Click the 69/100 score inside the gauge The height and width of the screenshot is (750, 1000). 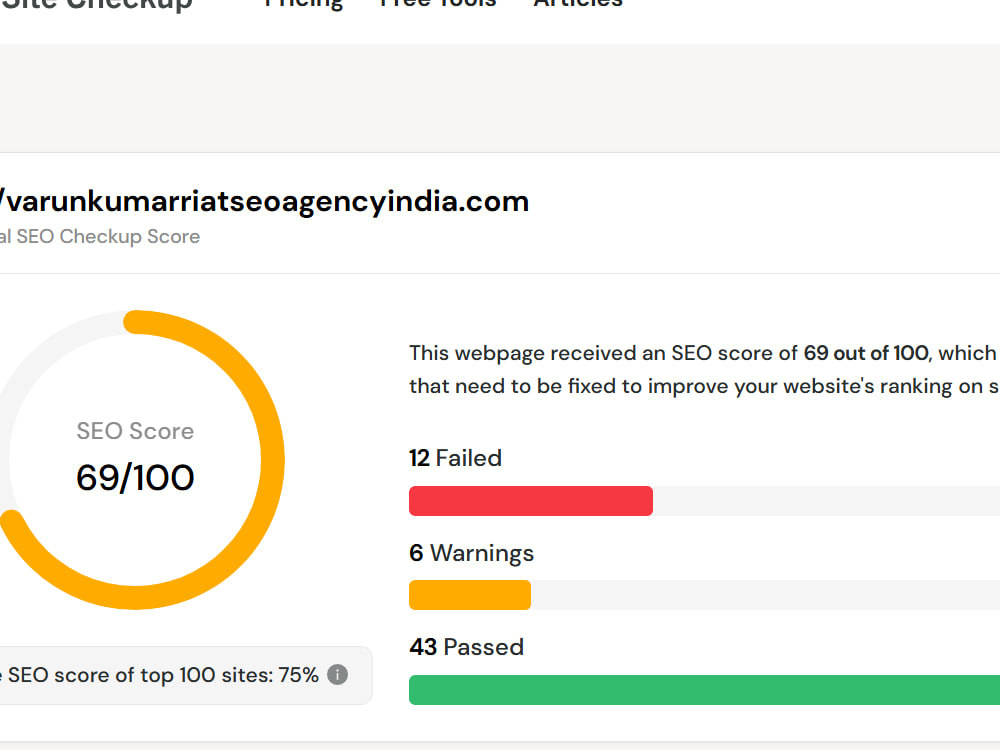pyautogui.click(x=135, y=477)
